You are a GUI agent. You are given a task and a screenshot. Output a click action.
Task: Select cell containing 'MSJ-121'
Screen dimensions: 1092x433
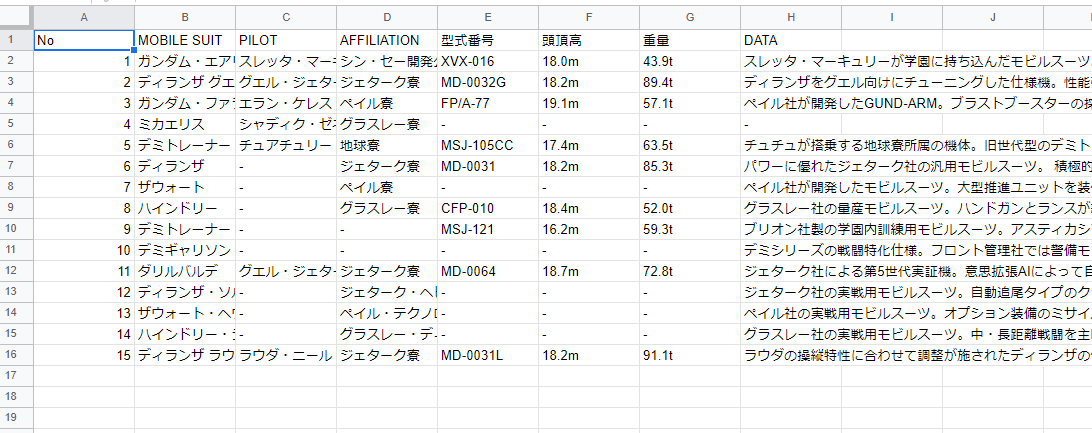(x=488, y=229)
